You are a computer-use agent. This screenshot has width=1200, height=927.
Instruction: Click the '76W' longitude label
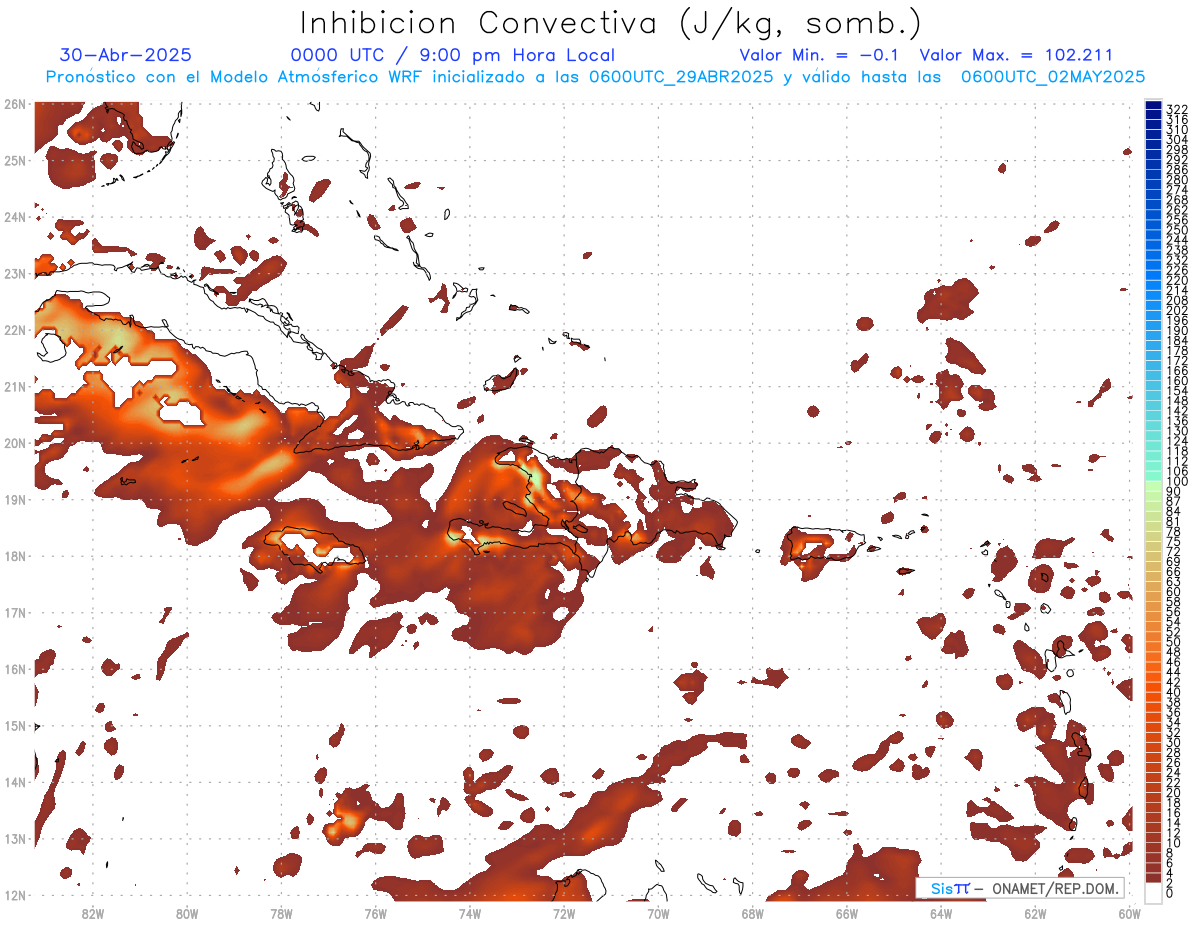click(376, 914)
